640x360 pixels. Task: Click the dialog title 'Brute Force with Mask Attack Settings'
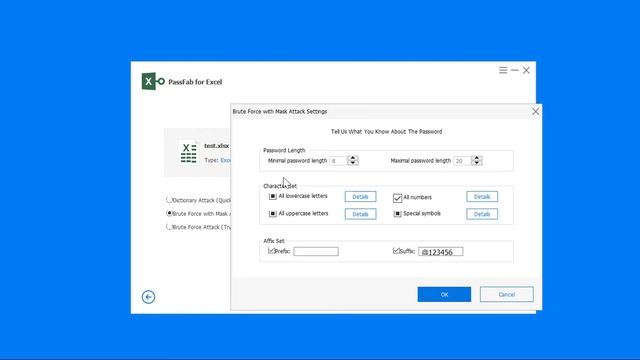coord(280,111)
